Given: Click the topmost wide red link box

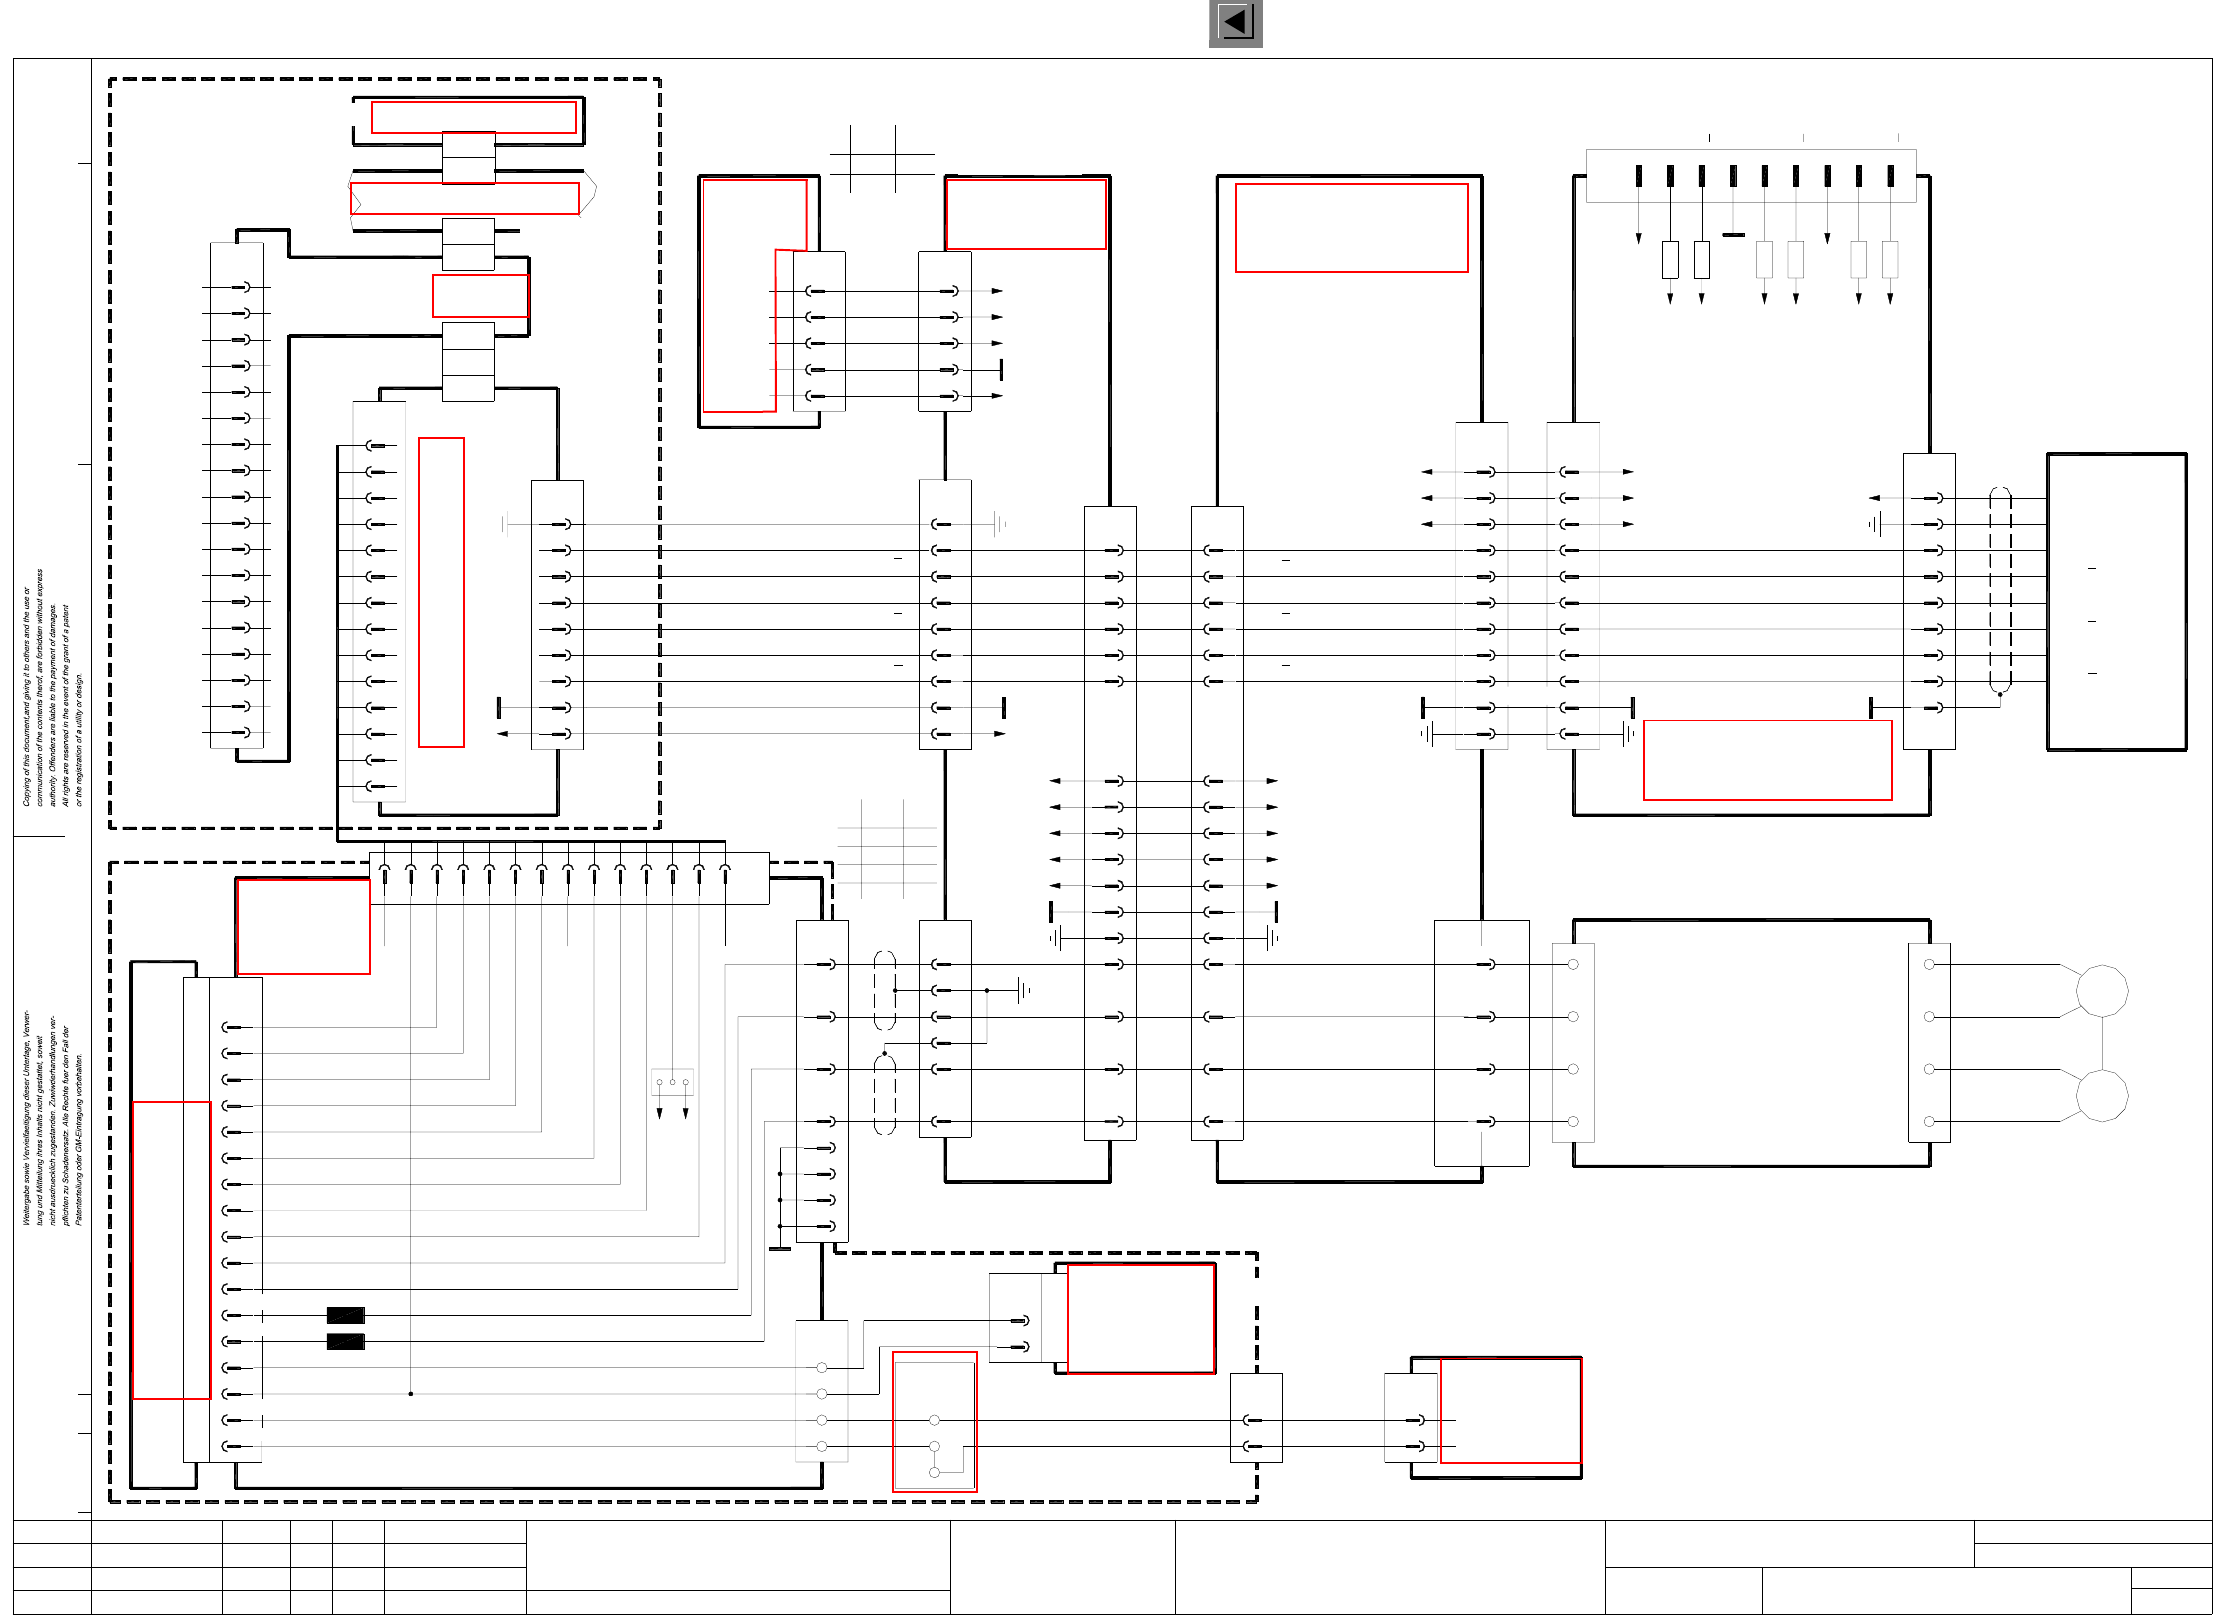Looking at the screenshot, I should coord(473,117).
